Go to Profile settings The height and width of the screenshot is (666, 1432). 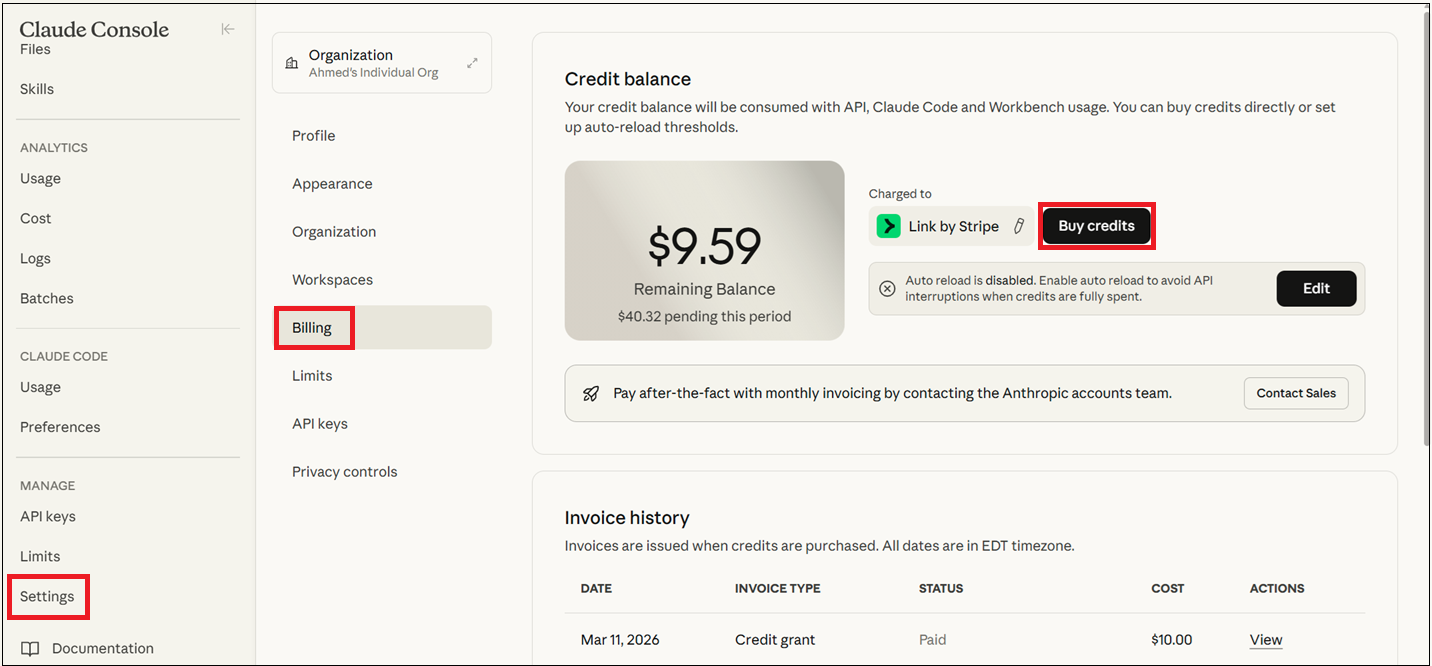(313, 136)
